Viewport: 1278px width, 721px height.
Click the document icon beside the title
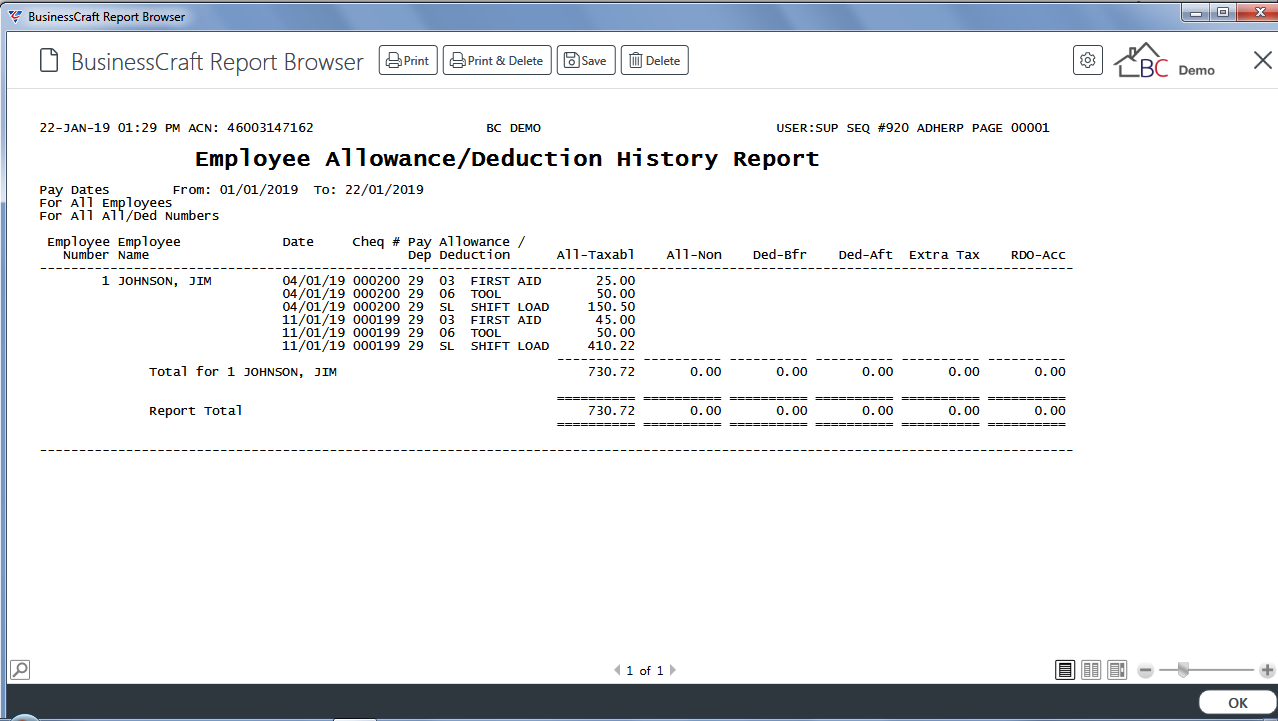point(49,61)
